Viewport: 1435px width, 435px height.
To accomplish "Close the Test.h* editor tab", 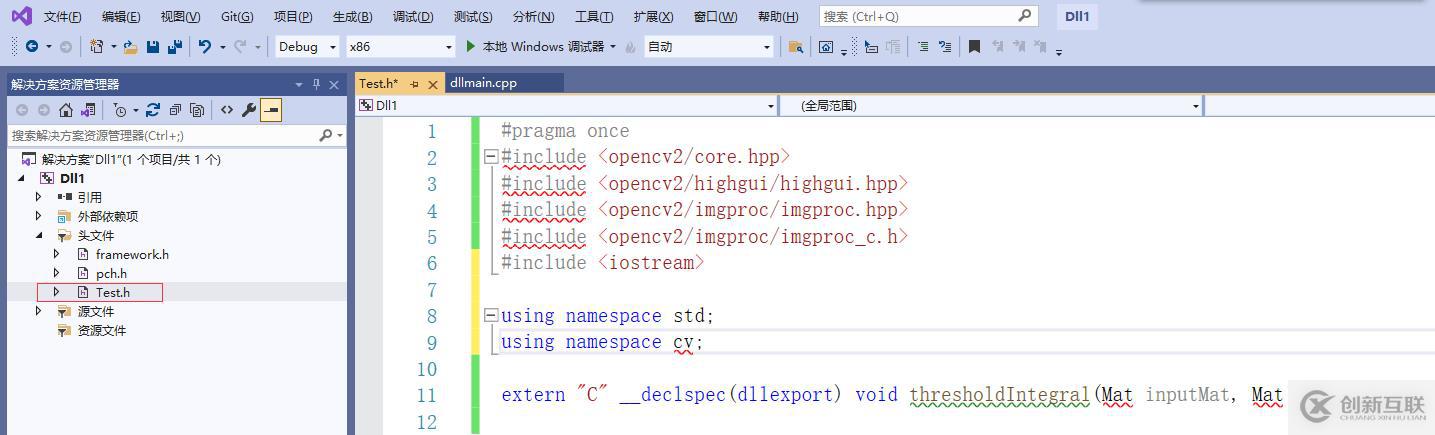I will tap(433, 84).
